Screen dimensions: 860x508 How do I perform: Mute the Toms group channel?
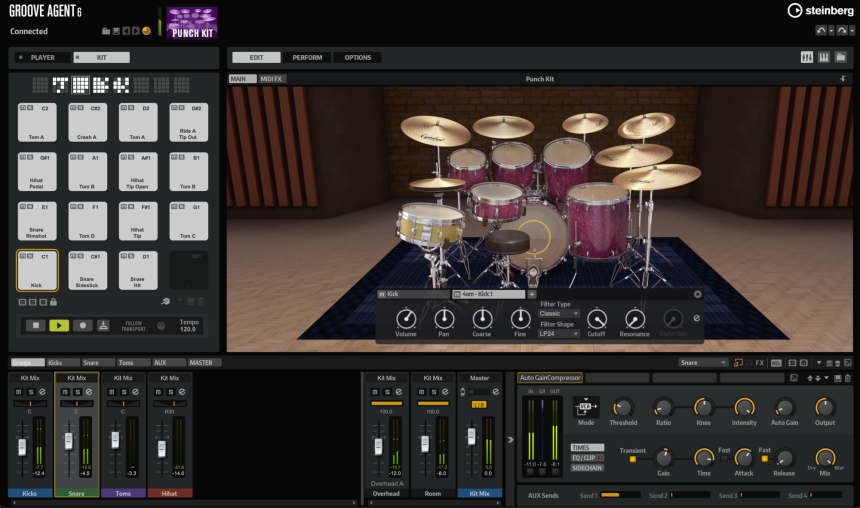tap(112, 392)
